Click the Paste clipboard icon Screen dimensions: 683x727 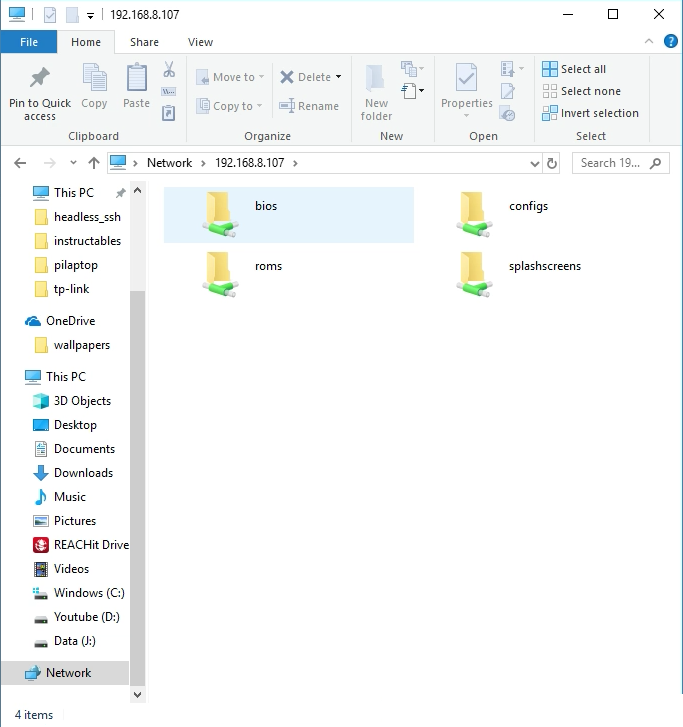click(136, 77)
